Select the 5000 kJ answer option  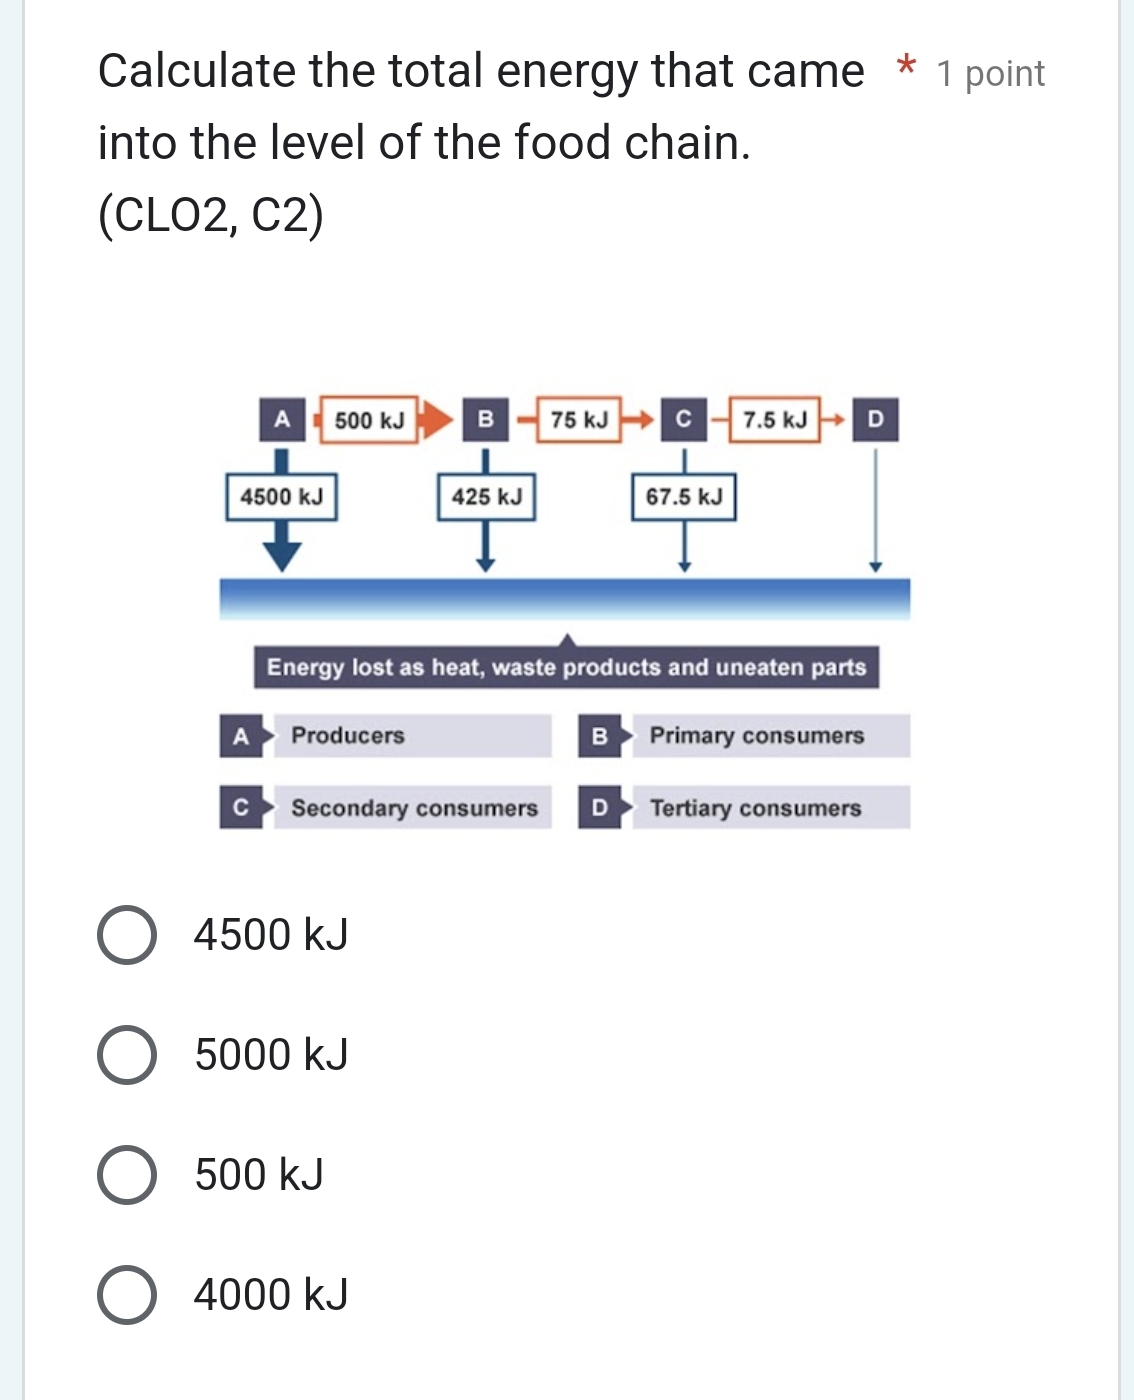(x=128, y=1053)
